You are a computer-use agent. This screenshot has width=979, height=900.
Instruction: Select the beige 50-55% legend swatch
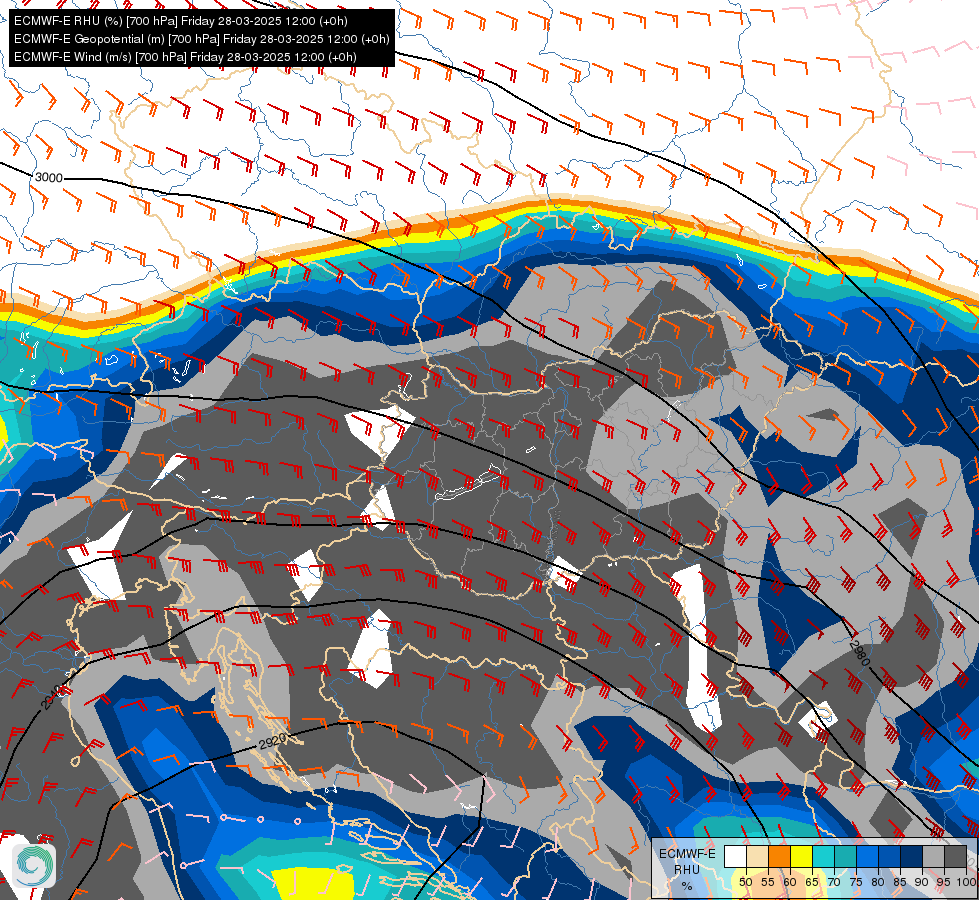tap(757, 856)
